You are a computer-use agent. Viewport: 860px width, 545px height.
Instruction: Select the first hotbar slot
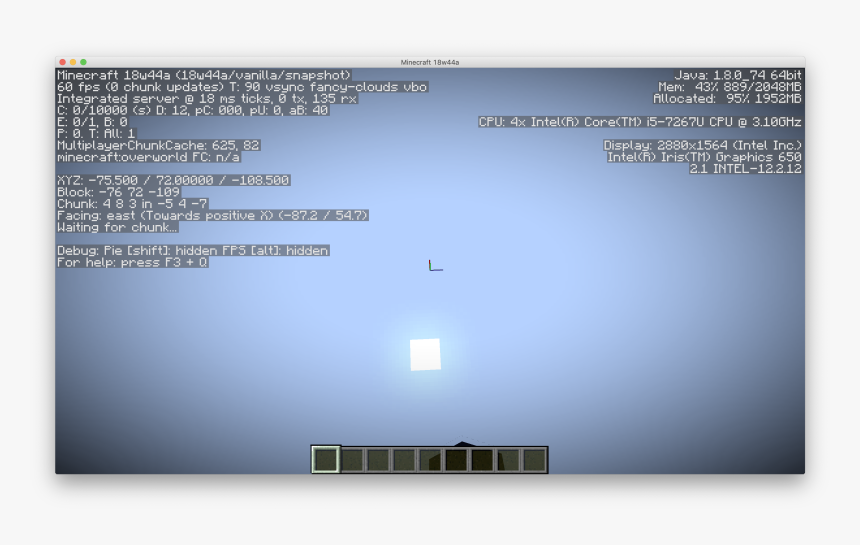pos(326,459)
